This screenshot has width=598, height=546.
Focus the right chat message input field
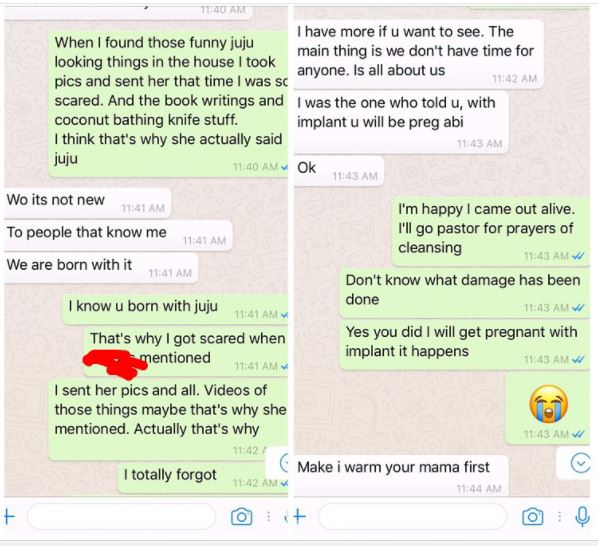(412, 516)
